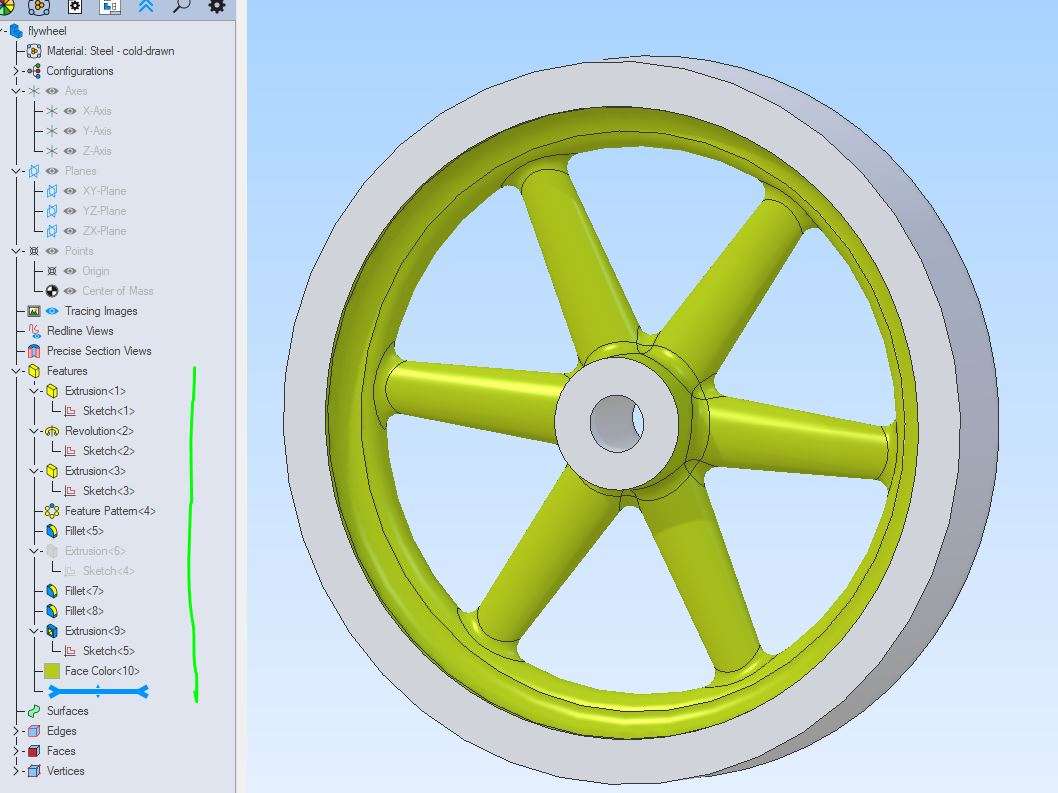
Task: Select the Faces node icon
Action: click(34, 750)
